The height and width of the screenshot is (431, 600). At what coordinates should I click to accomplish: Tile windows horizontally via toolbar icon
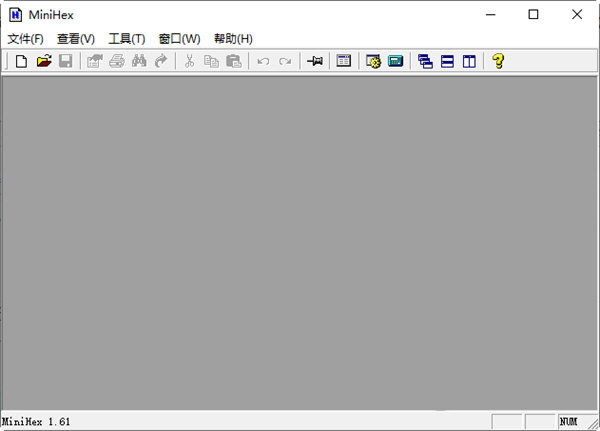coord(447,62)
